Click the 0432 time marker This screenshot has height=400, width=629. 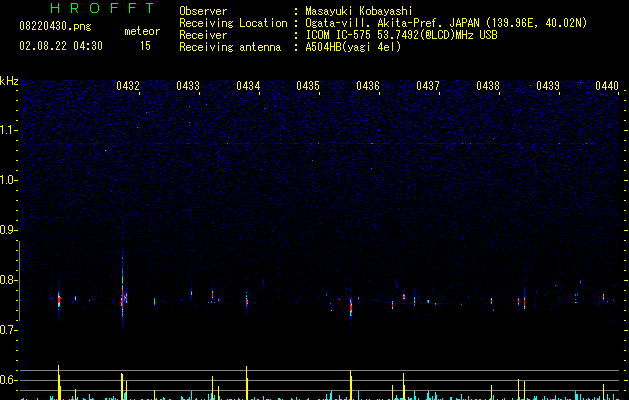pos(128,86)
